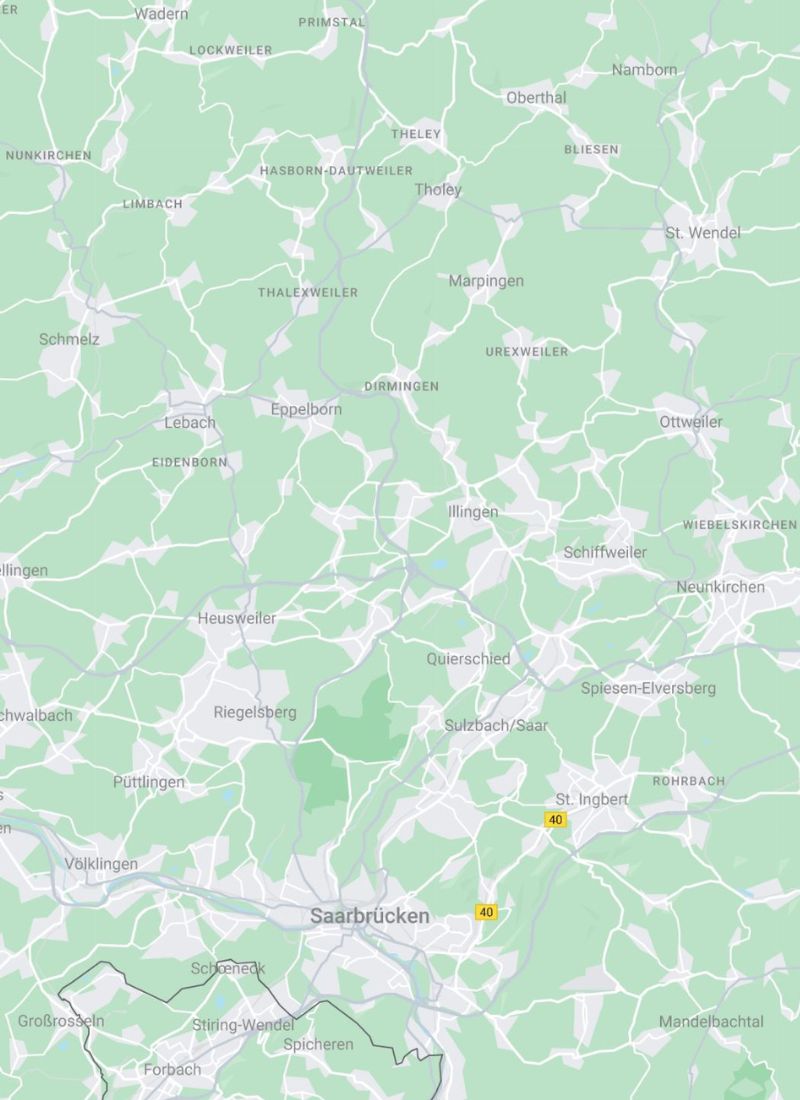The width and height of the screenshot is (800, 1100).
Task: Select the Schmelz label
Action: pyautogui.click(x=69, y=340)
